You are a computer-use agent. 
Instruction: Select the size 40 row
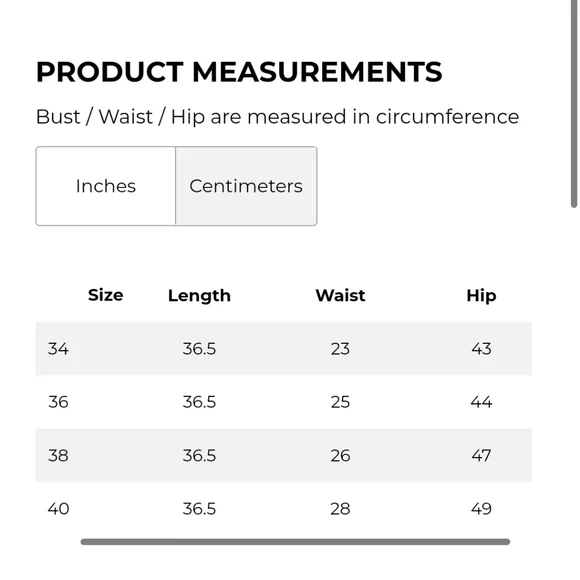click(x=284, y=509)
